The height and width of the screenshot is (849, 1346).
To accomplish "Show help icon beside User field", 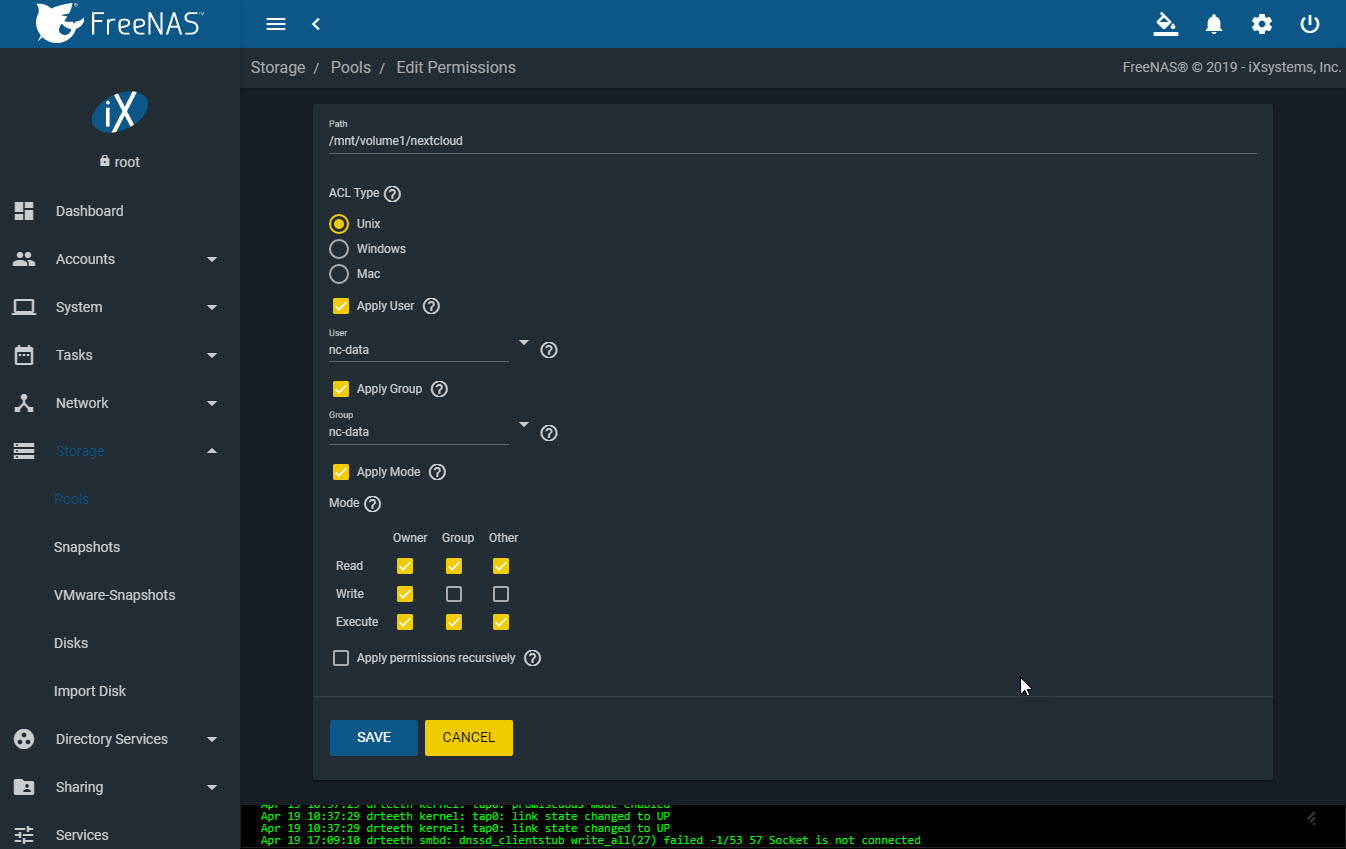I will [549, 350].
